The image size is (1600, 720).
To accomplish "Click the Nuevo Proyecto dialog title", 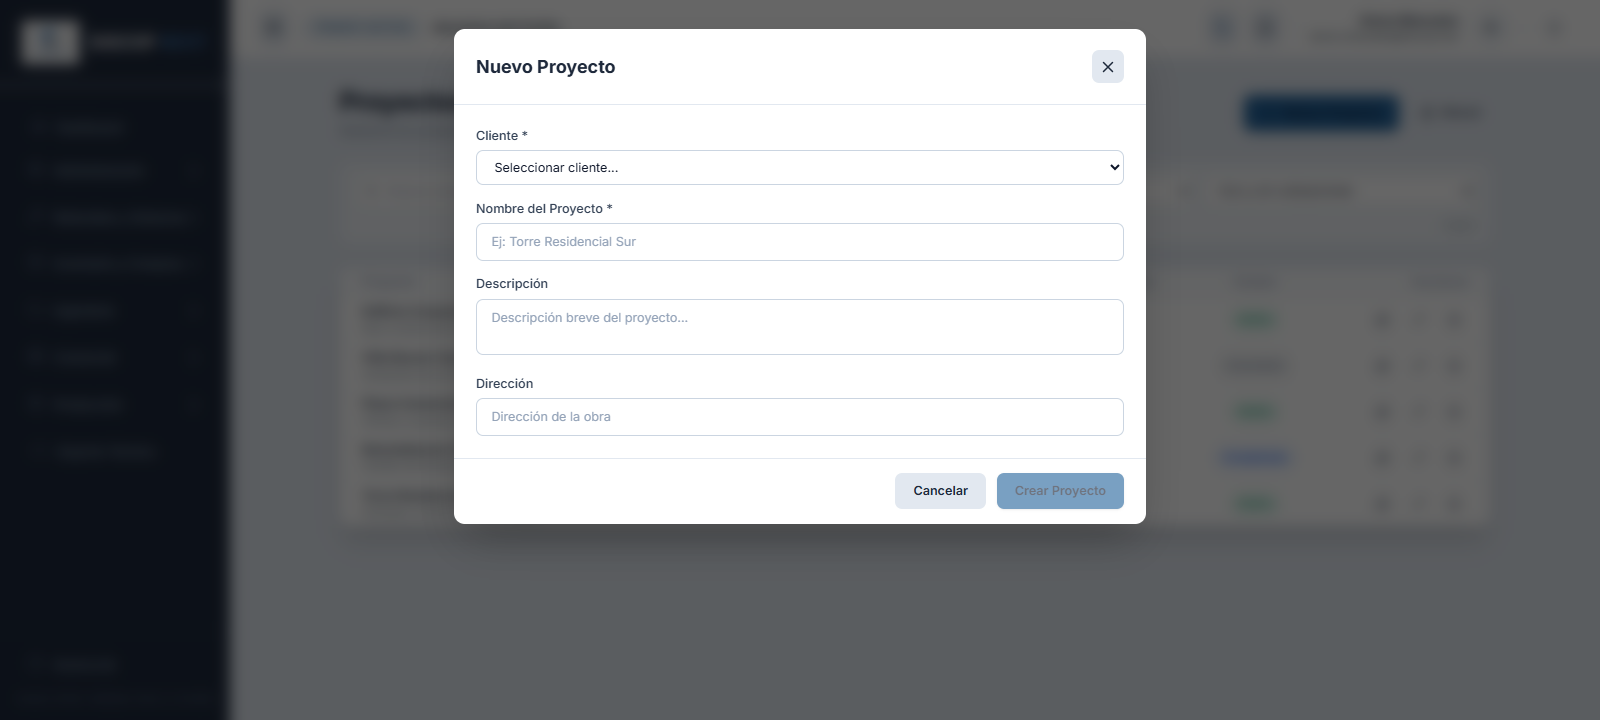I will pos(545,67).
